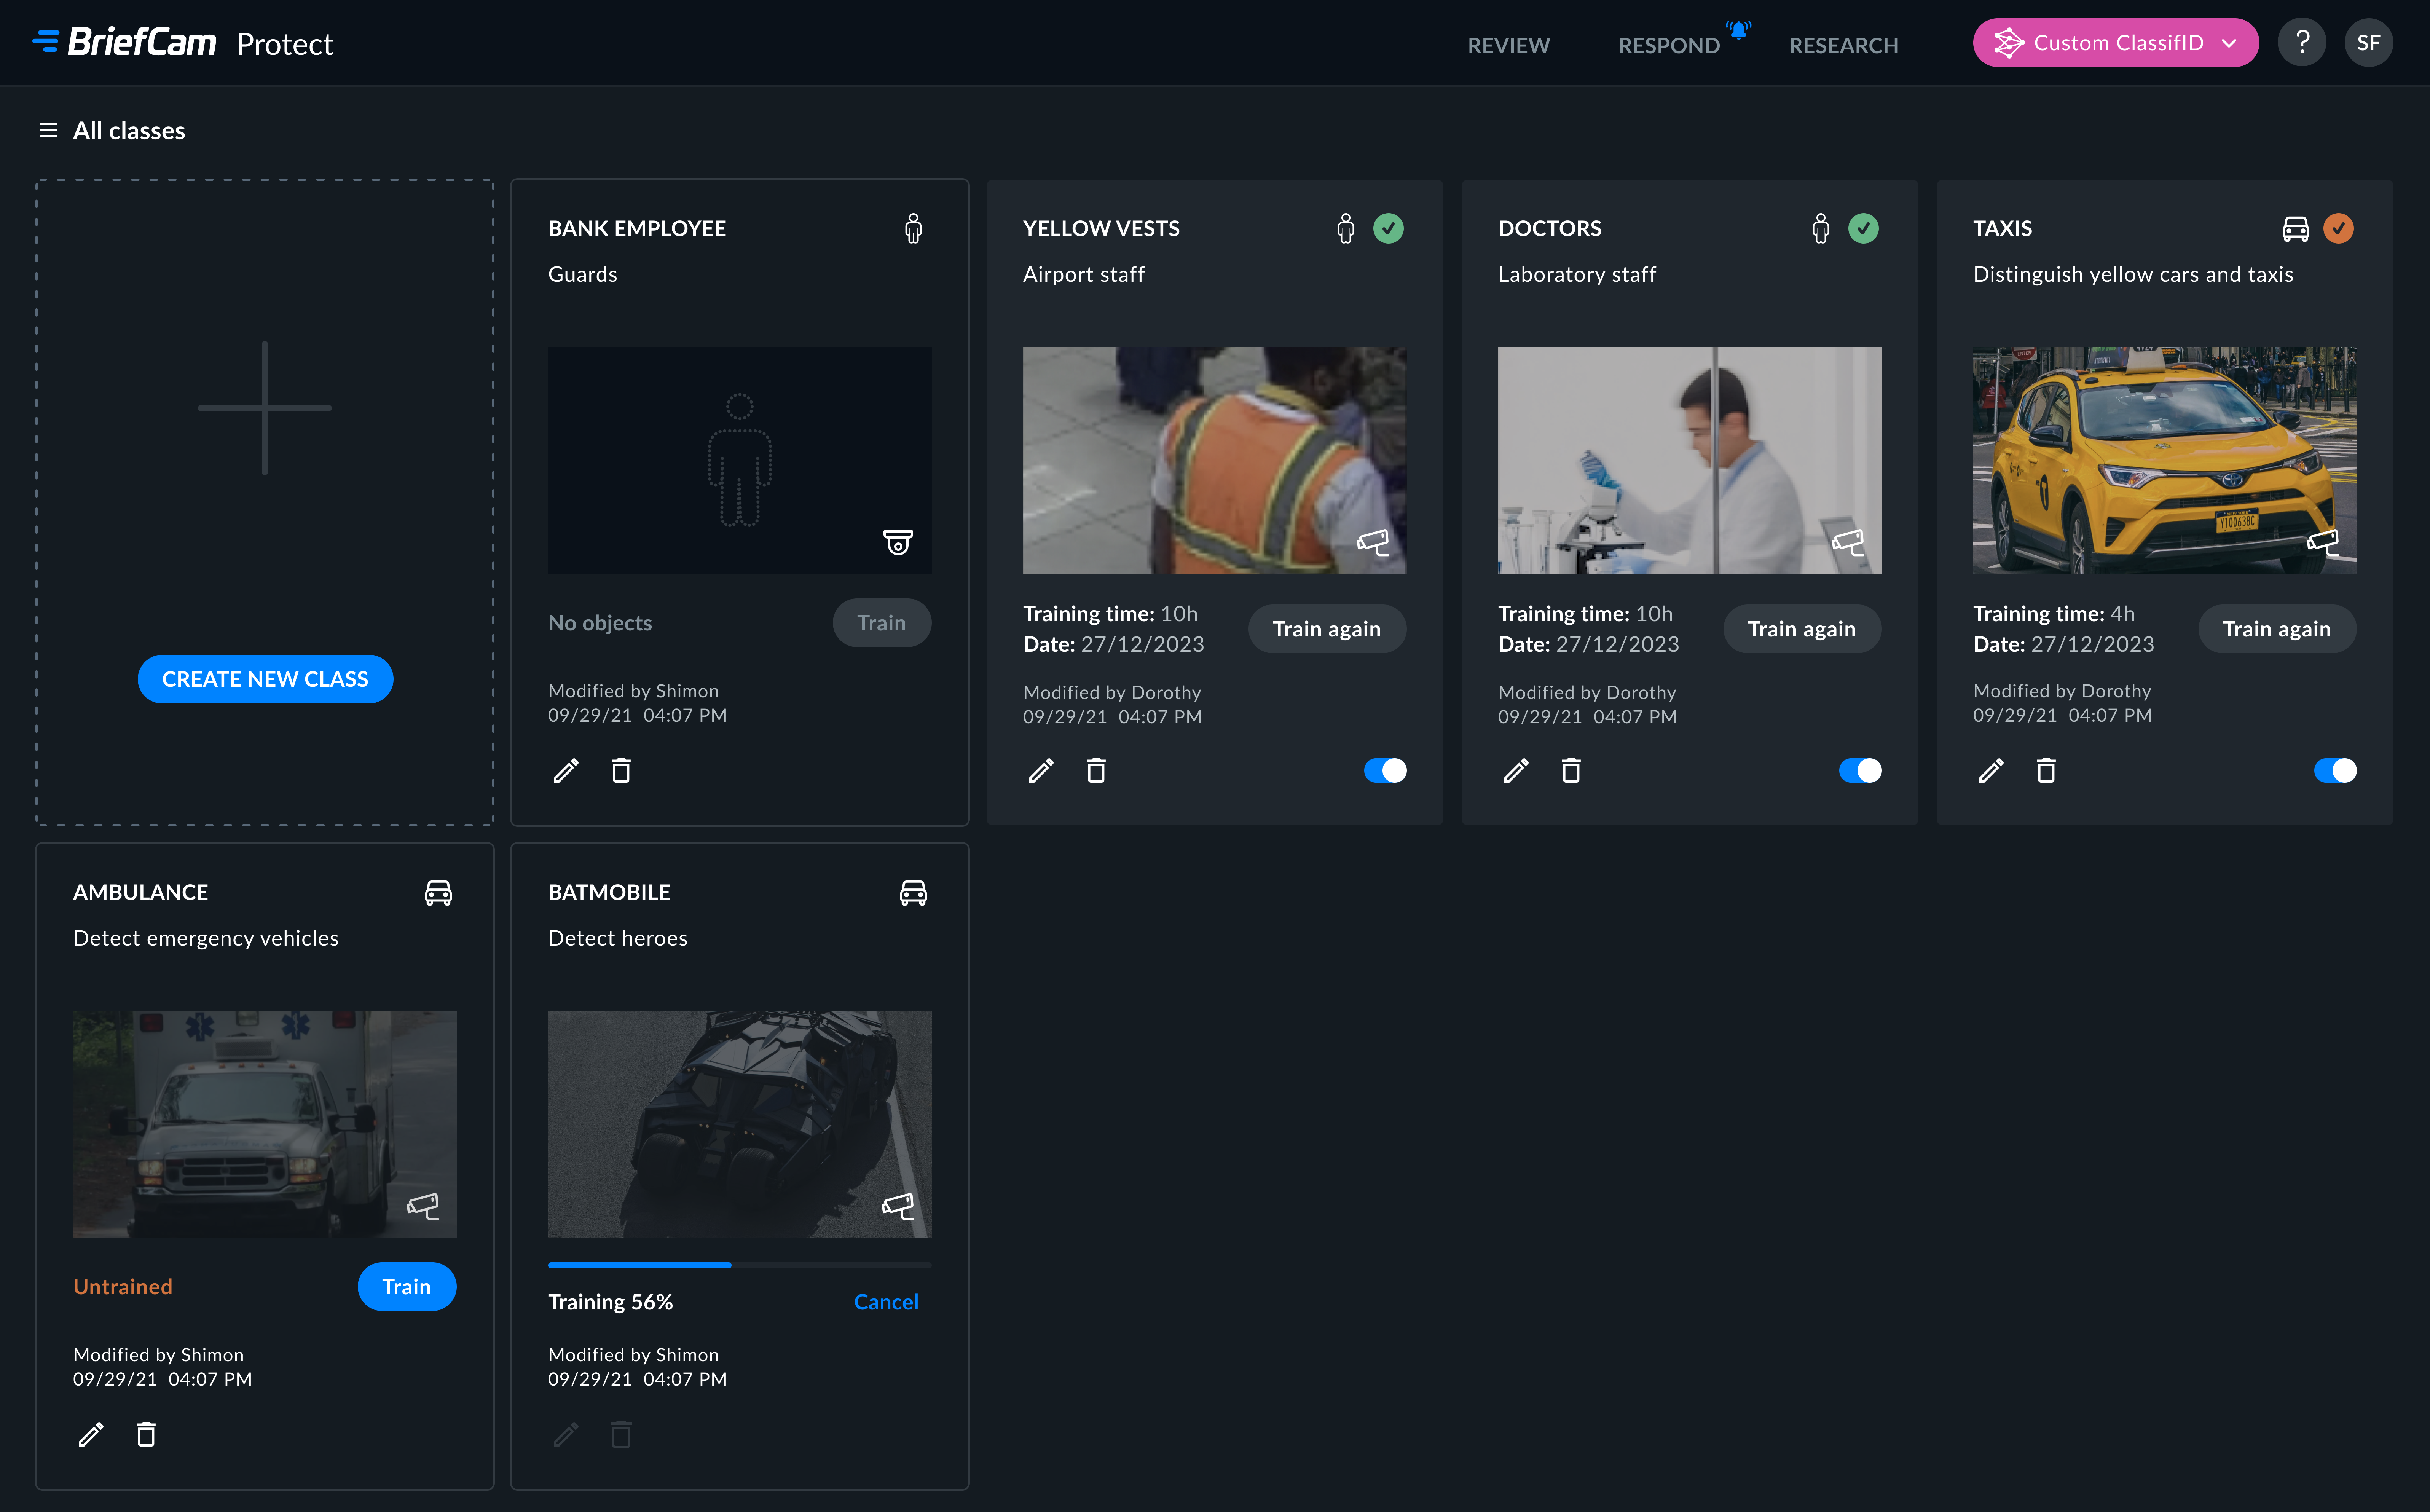This screenshot has width=2430, height=1512.
Task: Click green check status on Yellow Vests
Action: coord(1388,229)
